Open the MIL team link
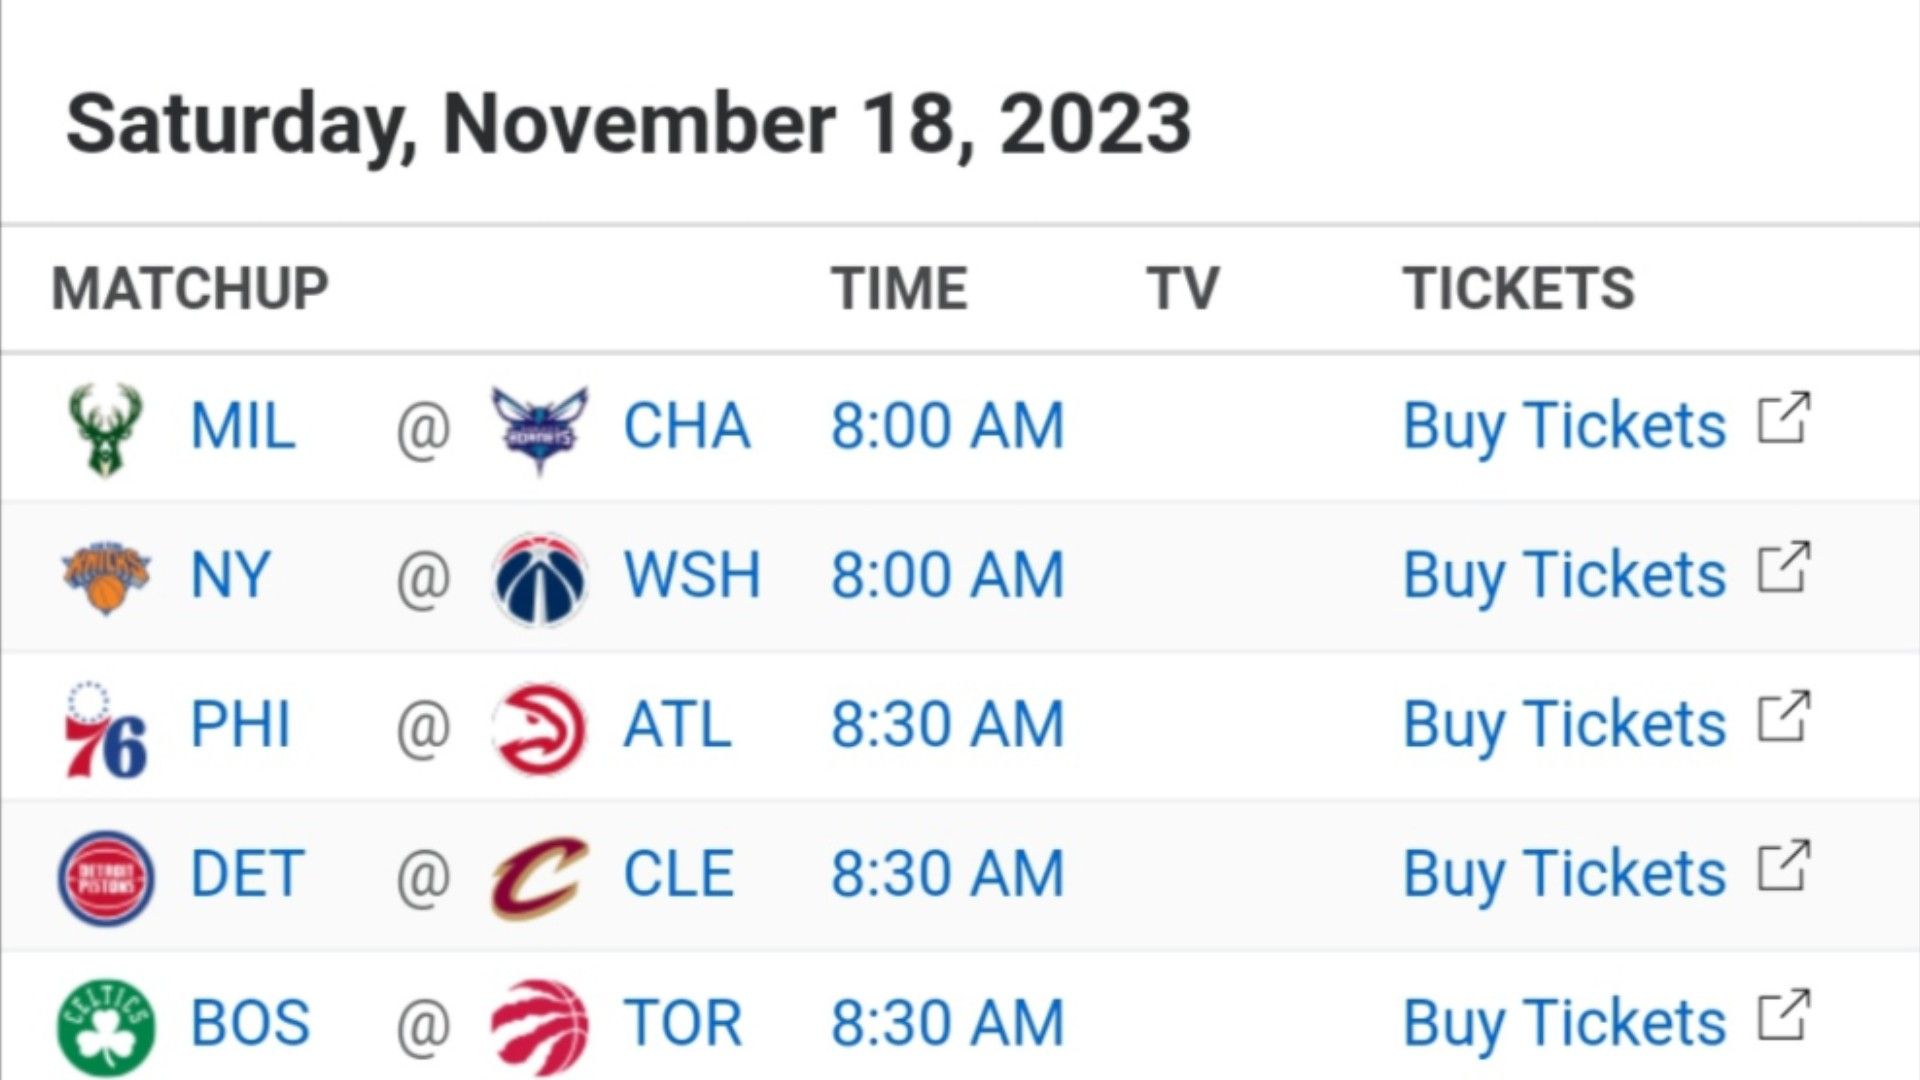1920x1080 pixels. coord(243,426)
